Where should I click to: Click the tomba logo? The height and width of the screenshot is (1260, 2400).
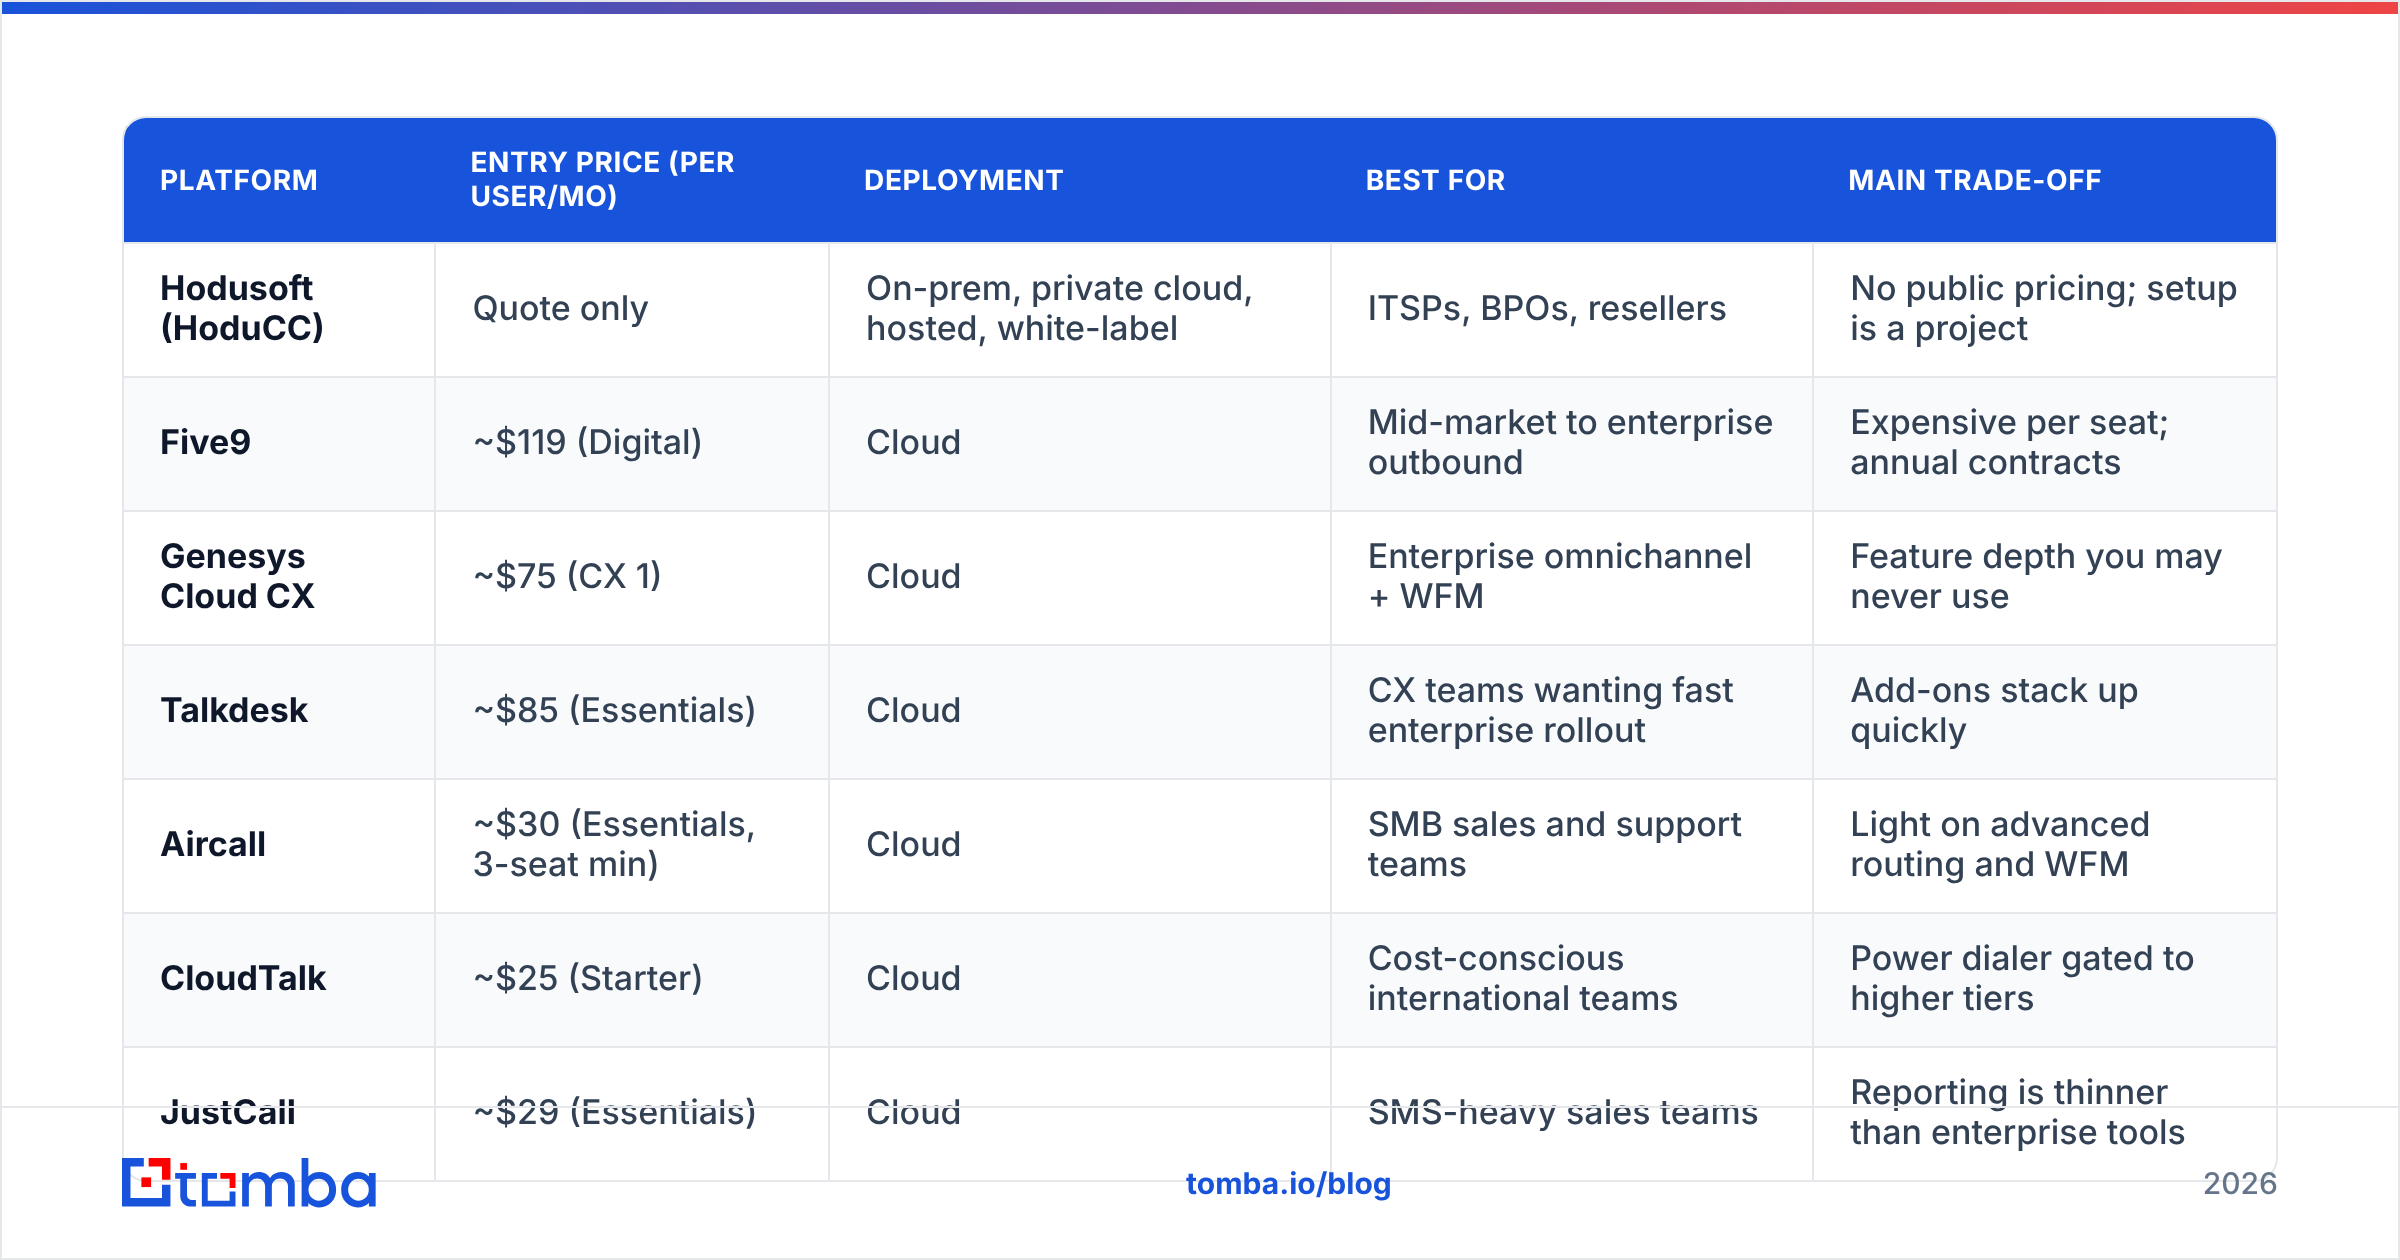[x=249, y=1183]
